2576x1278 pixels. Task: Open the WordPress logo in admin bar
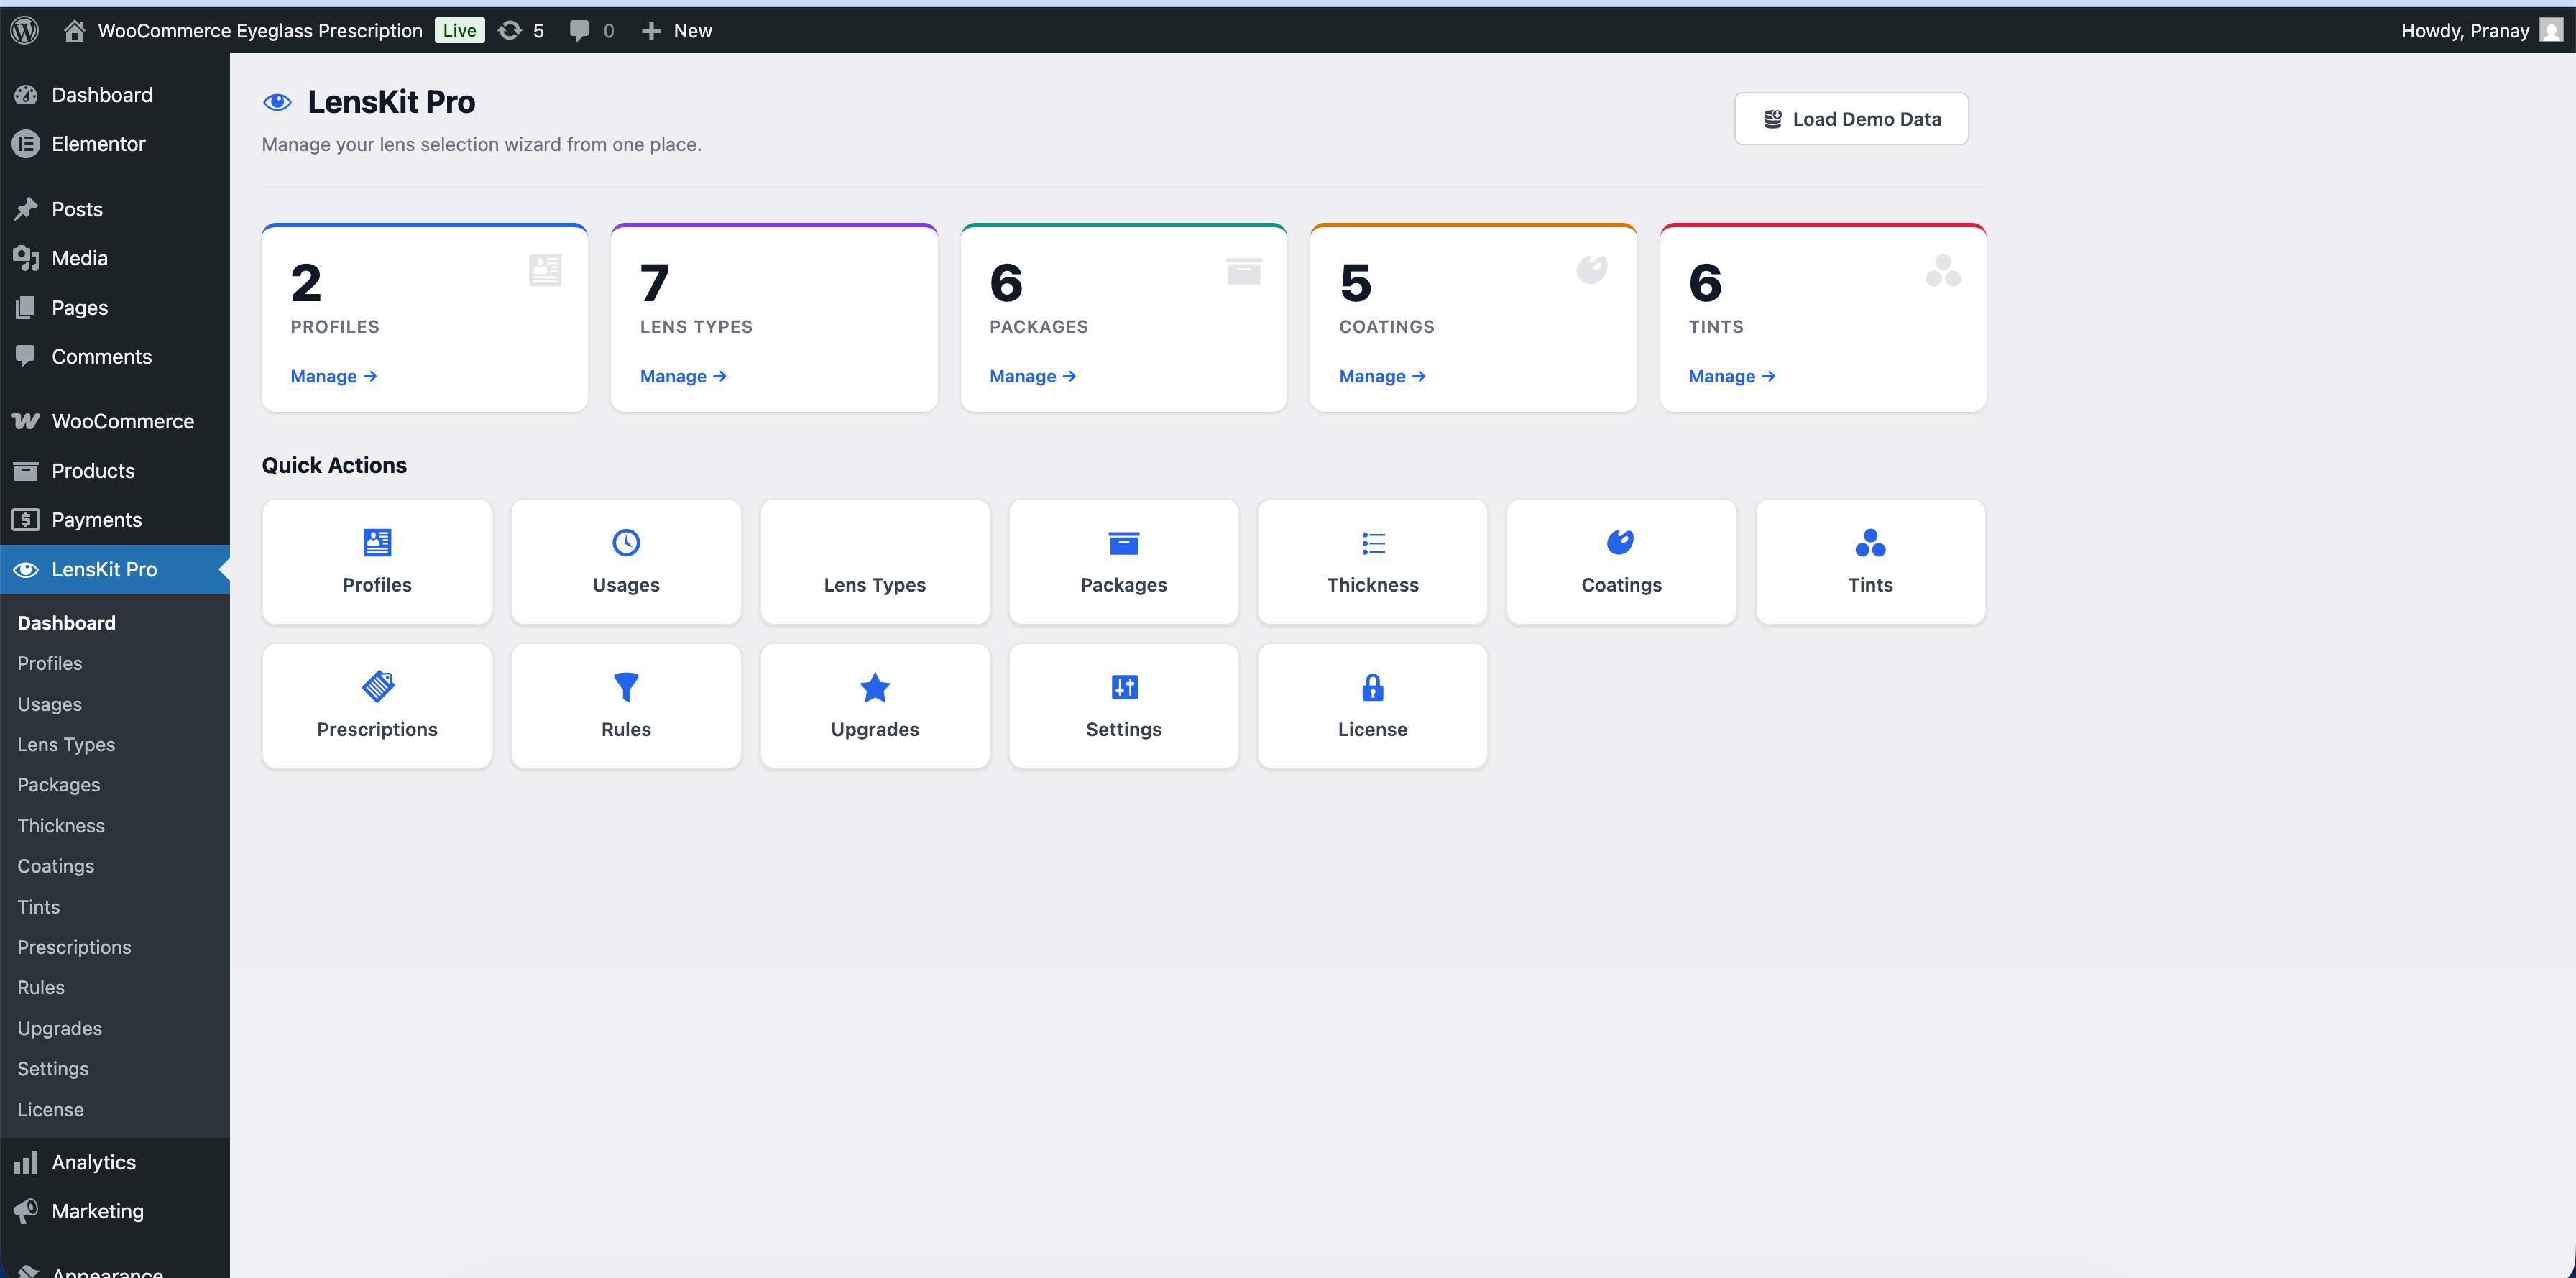tap(23, 29)
